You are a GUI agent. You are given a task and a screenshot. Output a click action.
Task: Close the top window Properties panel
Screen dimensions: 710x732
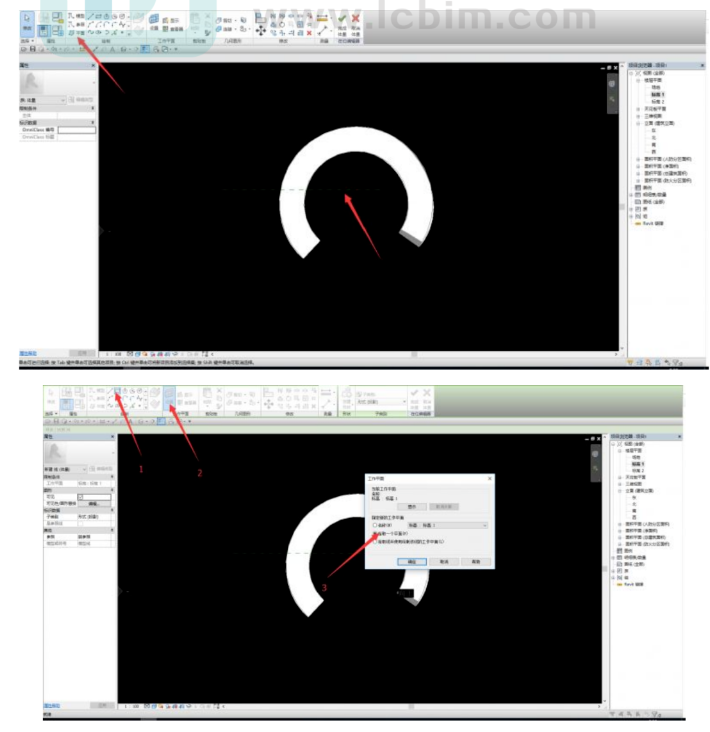(x=93, y=65)
